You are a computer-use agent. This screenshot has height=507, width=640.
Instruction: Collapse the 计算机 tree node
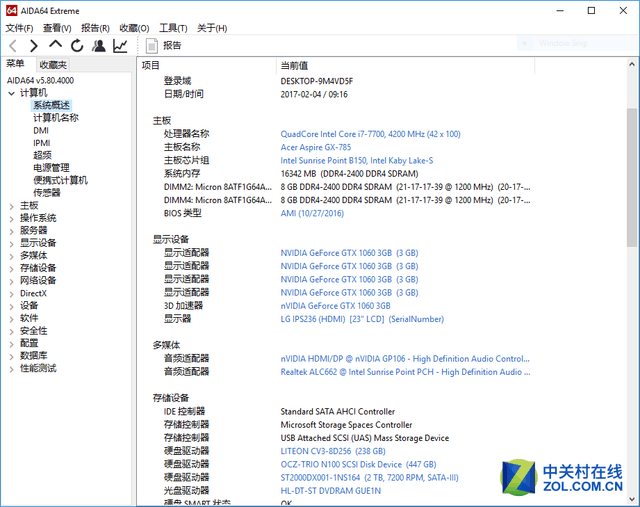click(11, 93)
